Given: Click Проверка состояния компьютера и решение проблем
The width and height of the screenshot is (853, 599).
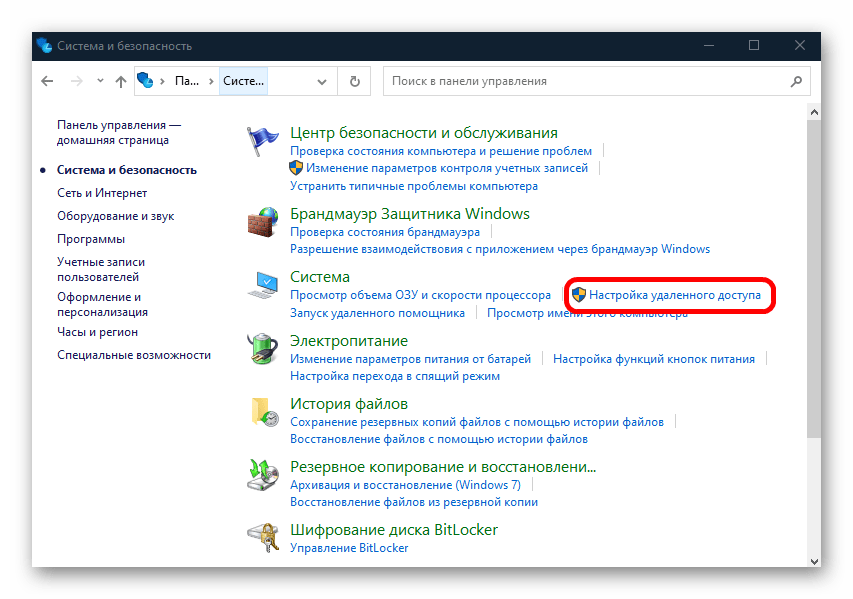Looking at the screenshot, I should tap(441, 151).
